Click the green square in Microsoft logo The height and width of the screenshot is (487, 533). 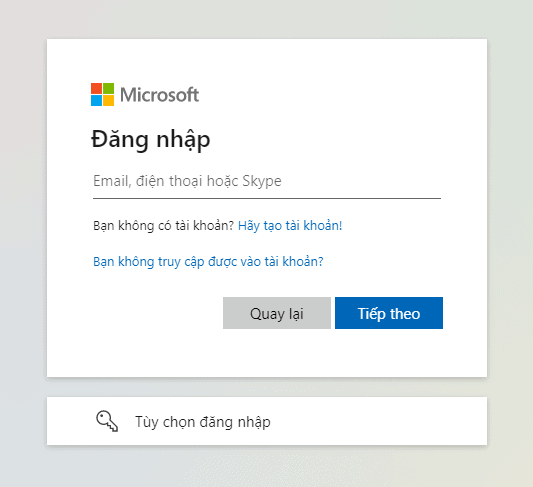(x=108, y=88)
